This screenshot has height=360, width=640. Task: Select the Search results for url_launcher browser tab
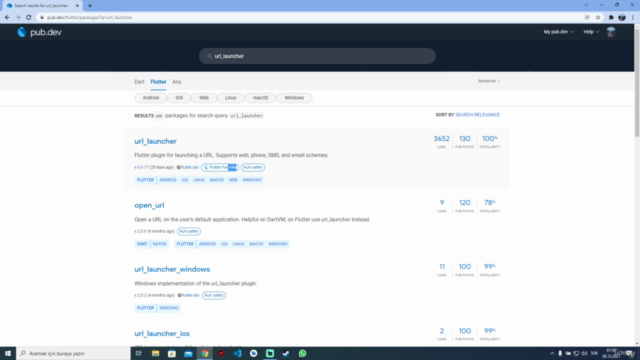click(x=41, y=6)
